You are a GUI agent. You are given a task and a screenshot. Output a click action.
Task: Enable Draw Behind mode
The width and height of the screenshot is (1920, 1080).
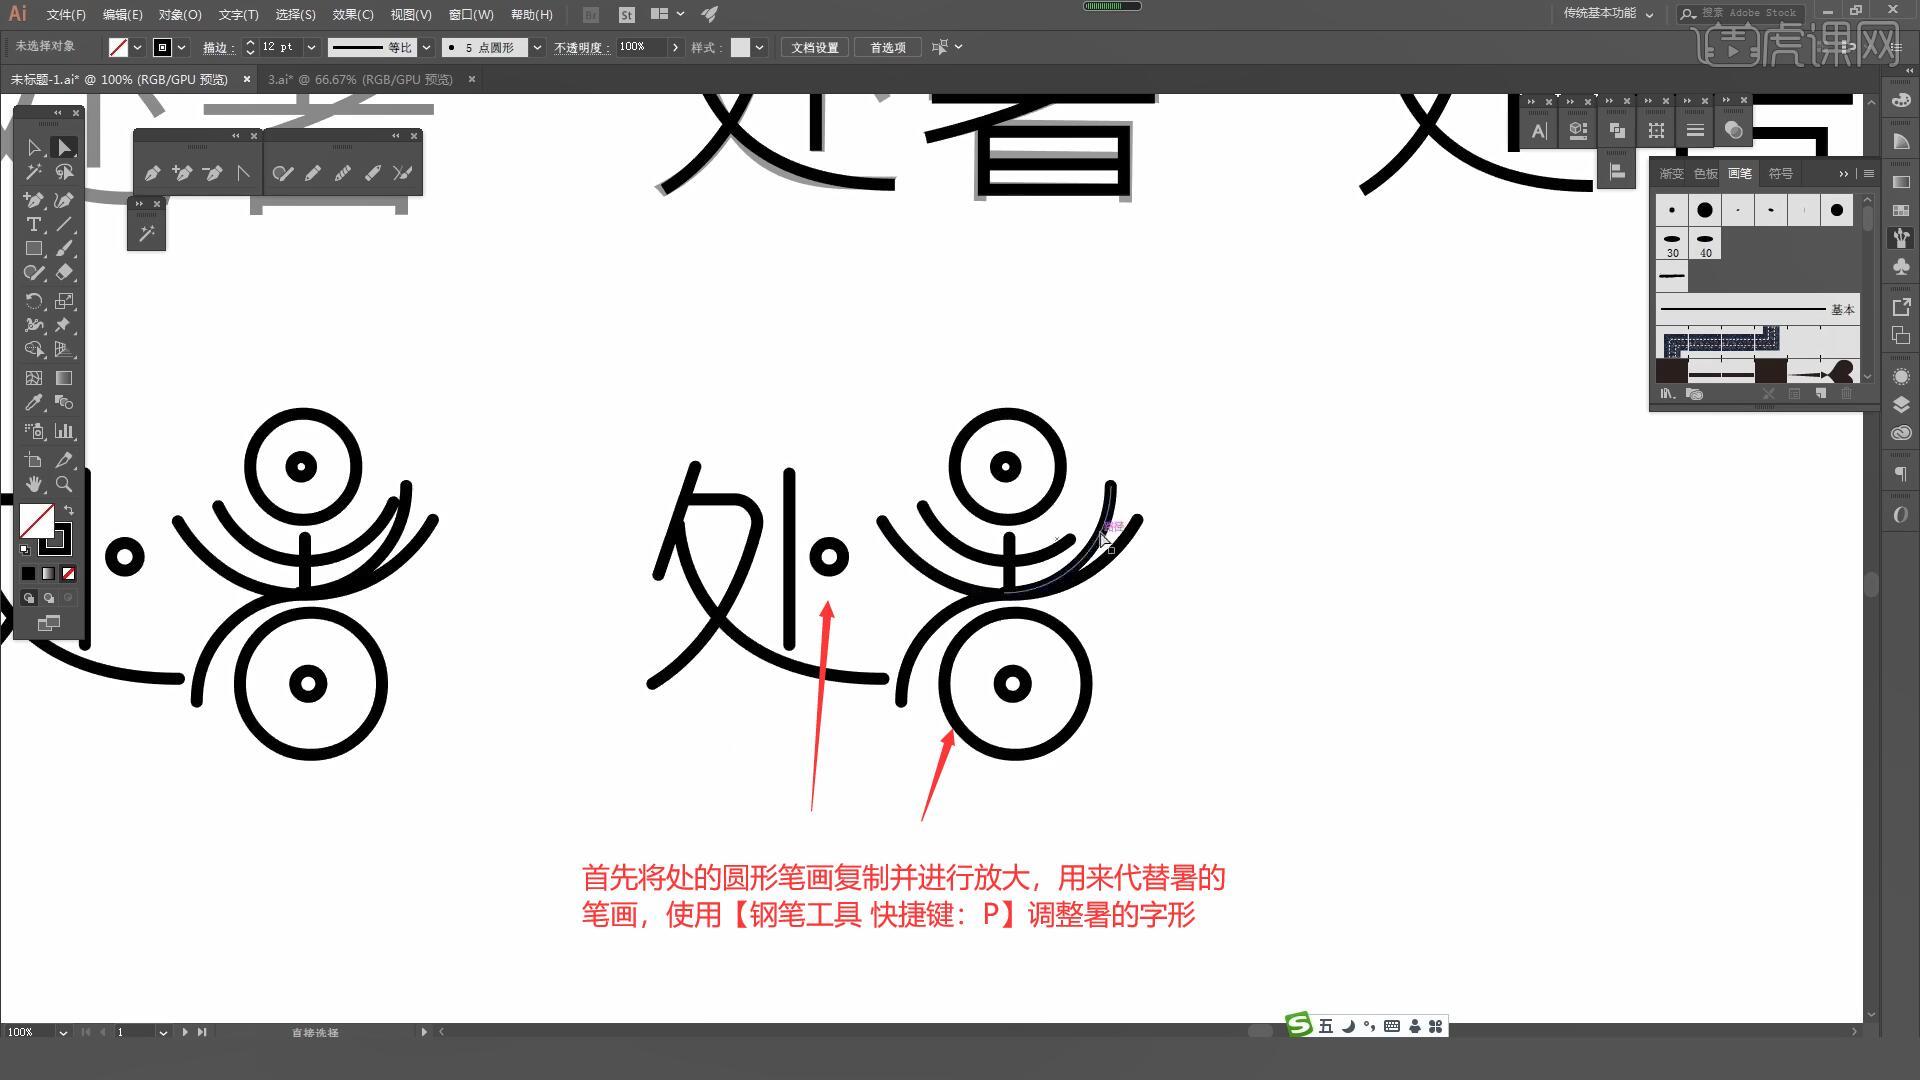(48, 598)
